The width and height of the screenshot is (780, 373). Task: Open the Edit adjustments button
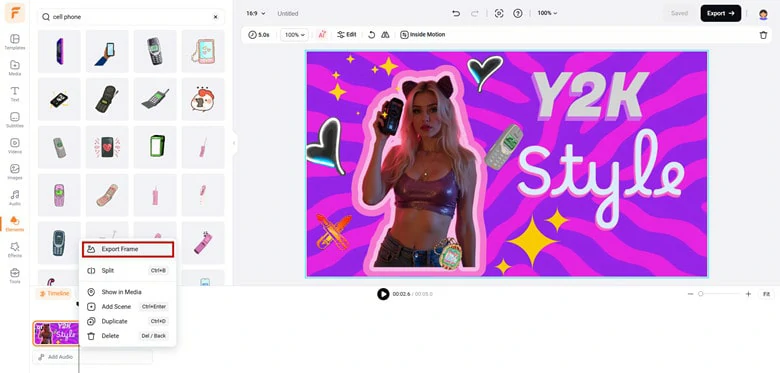(x=347, y=35)
